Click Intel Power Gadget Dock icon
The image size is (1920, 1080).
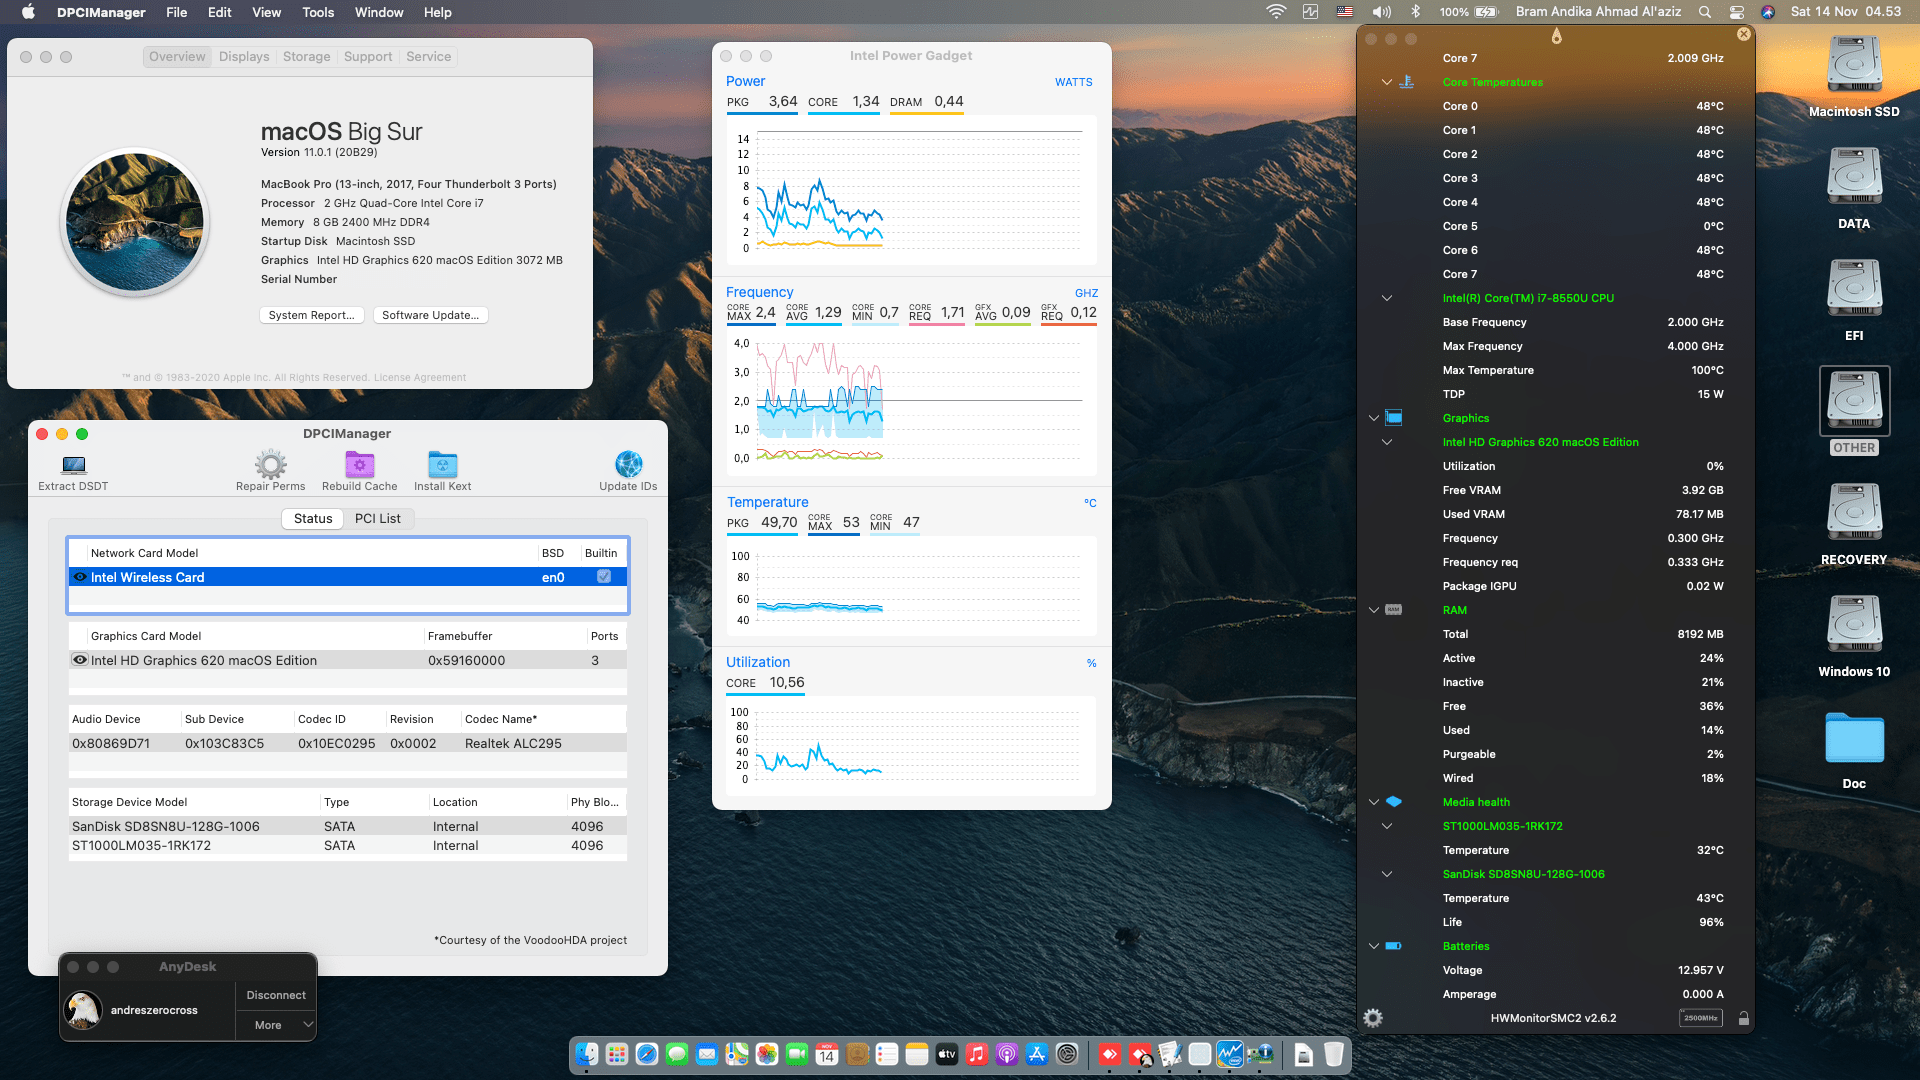click(1230, 1054)
